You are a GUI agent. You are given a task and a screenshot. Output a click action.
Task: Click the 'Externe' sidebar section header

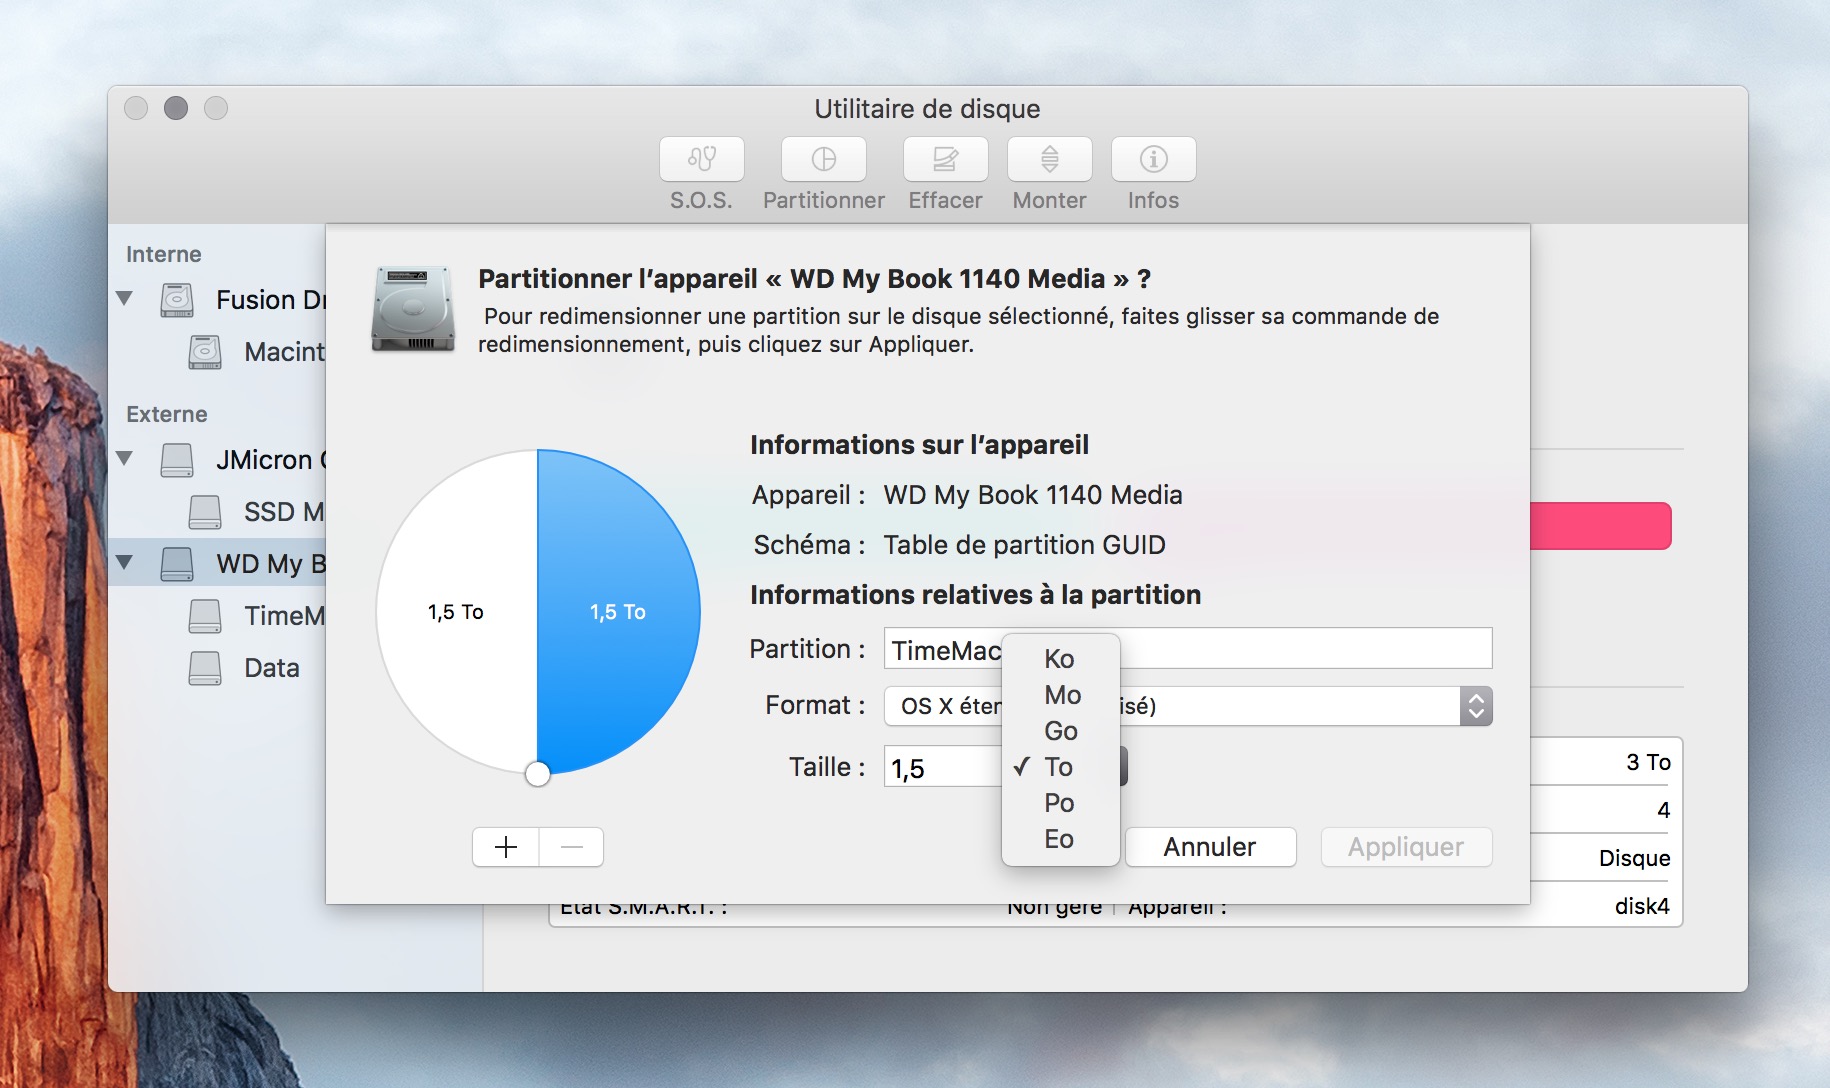click(167, 414)
